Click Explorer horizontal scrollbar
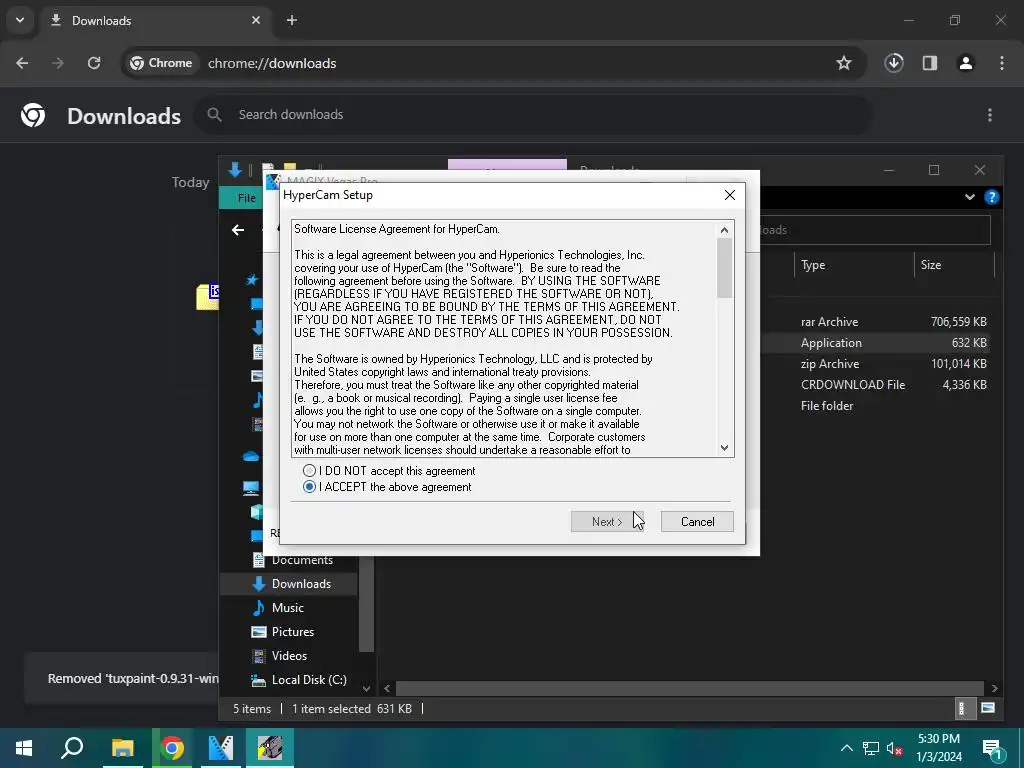 click(690, 688)
